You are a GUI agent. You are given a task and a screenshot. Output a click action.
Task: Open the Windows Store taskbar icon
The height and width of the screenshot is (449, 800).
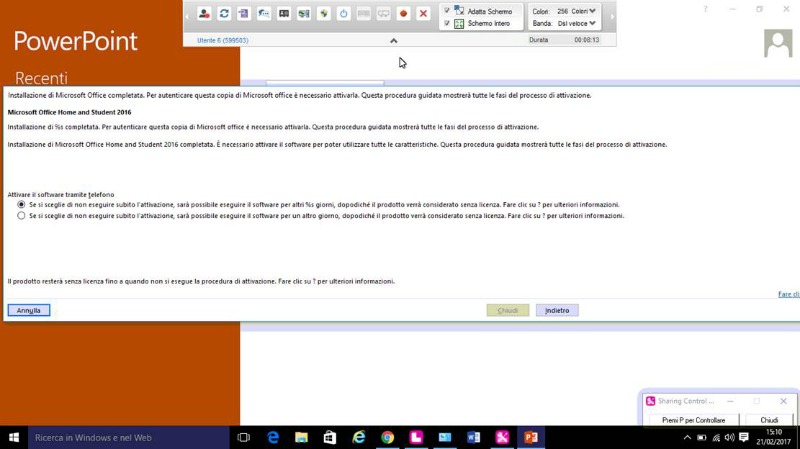[330, 438]
